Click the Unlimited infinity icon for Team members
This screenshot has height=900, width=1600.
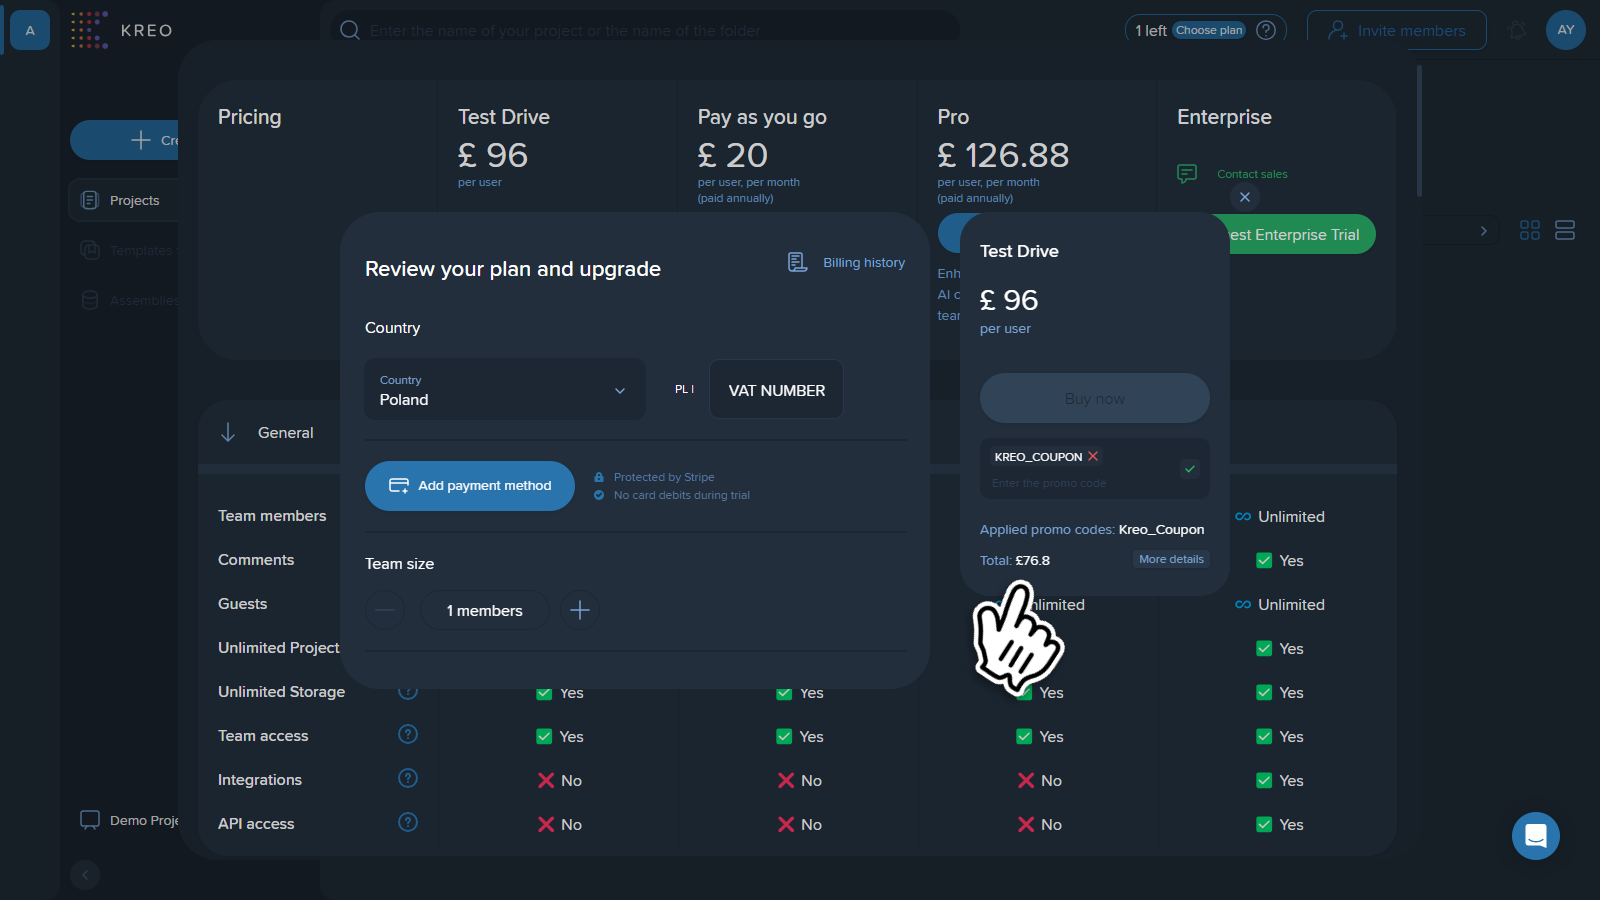[1243, 516]
